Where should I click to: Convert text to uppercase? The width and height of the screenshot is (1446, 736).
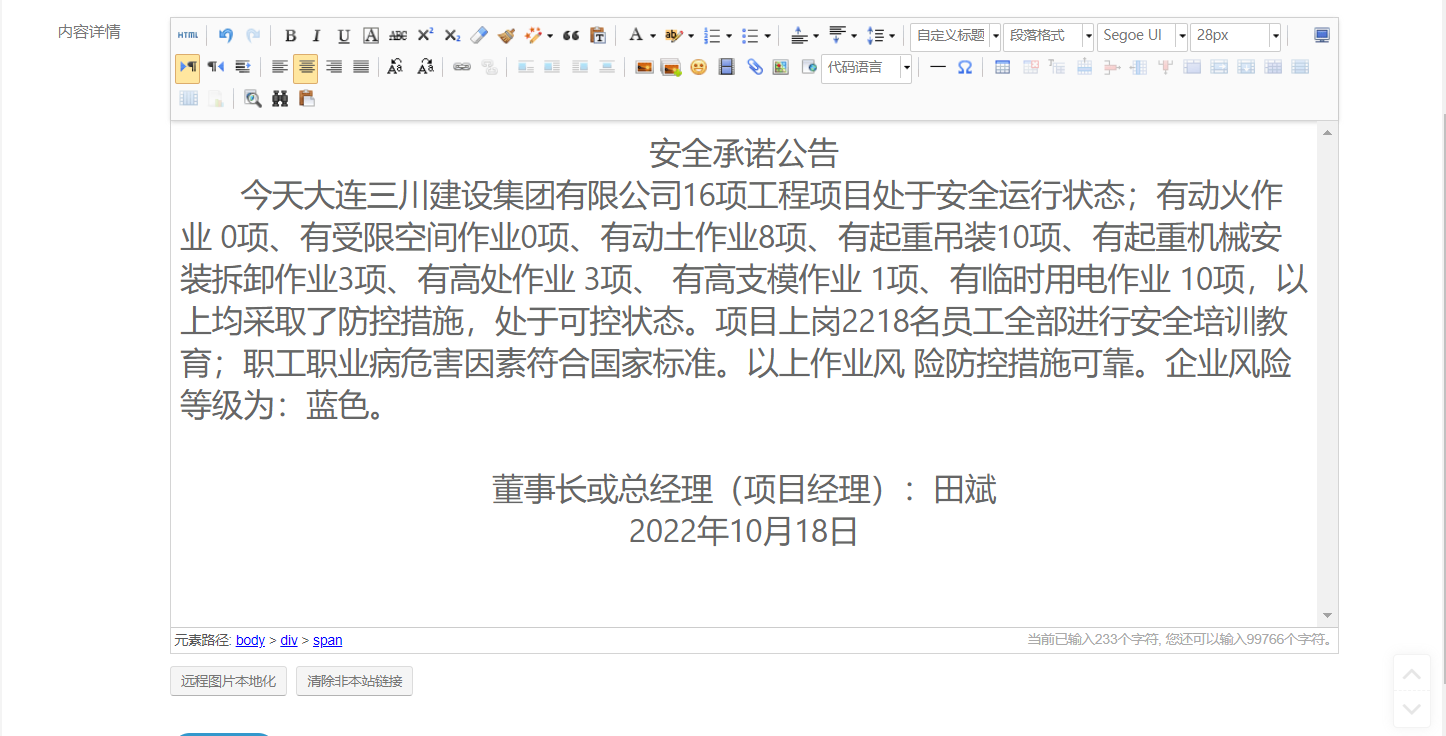tap(396, 68)
